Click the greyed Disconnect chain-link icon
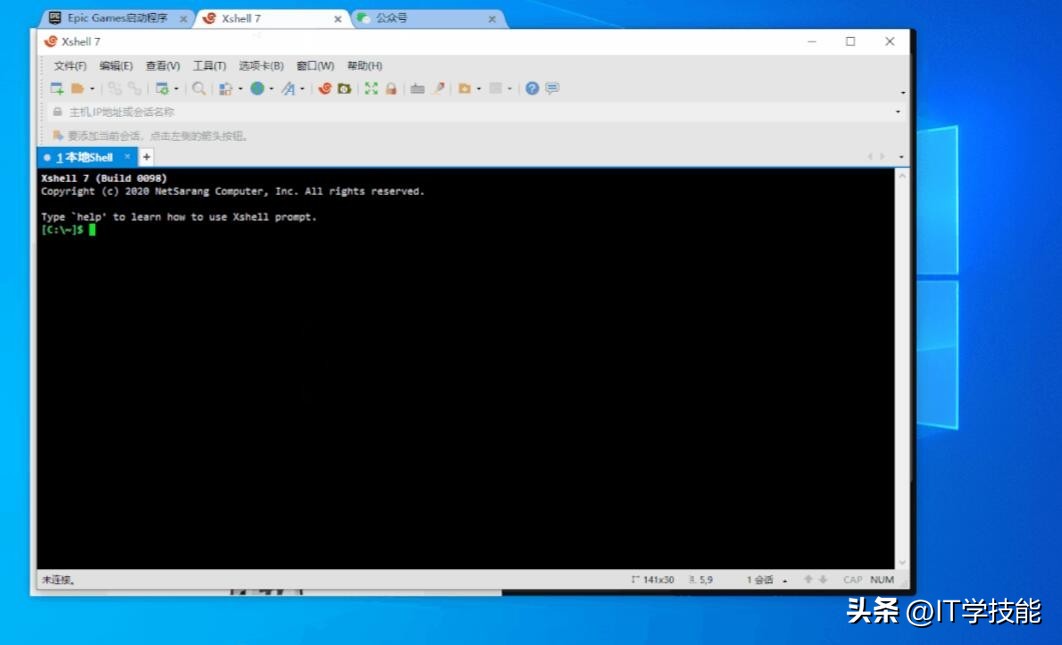The width and height of the screenshot is (1062, 645). pos(114,89)
